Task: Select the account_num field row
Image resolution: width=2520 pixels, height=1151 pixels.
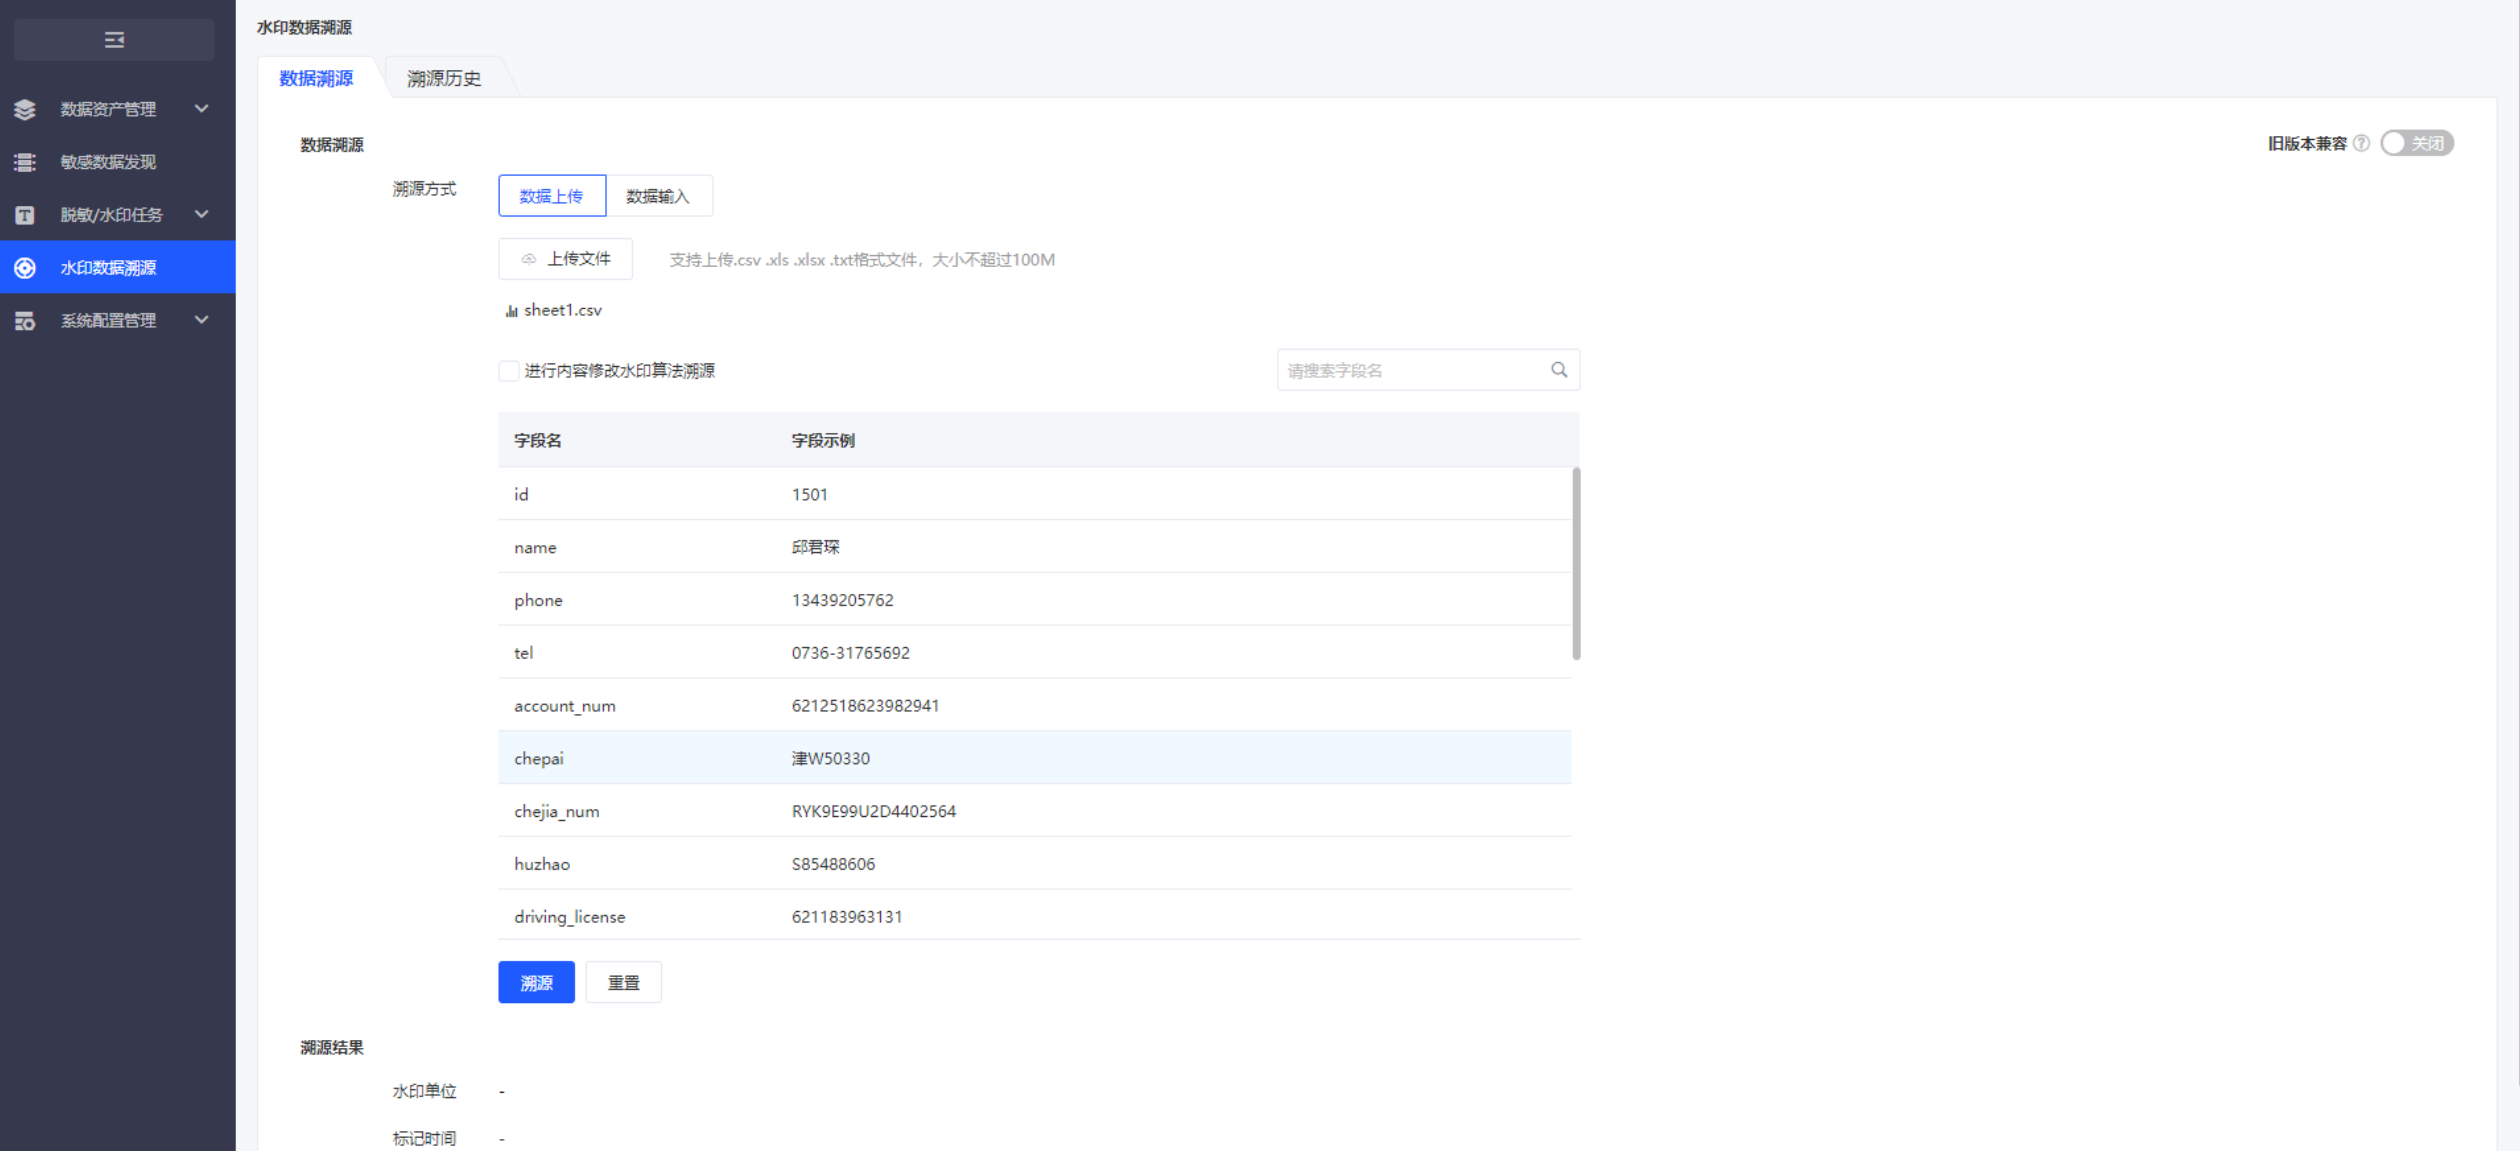Action: (x=1035, y=706)
